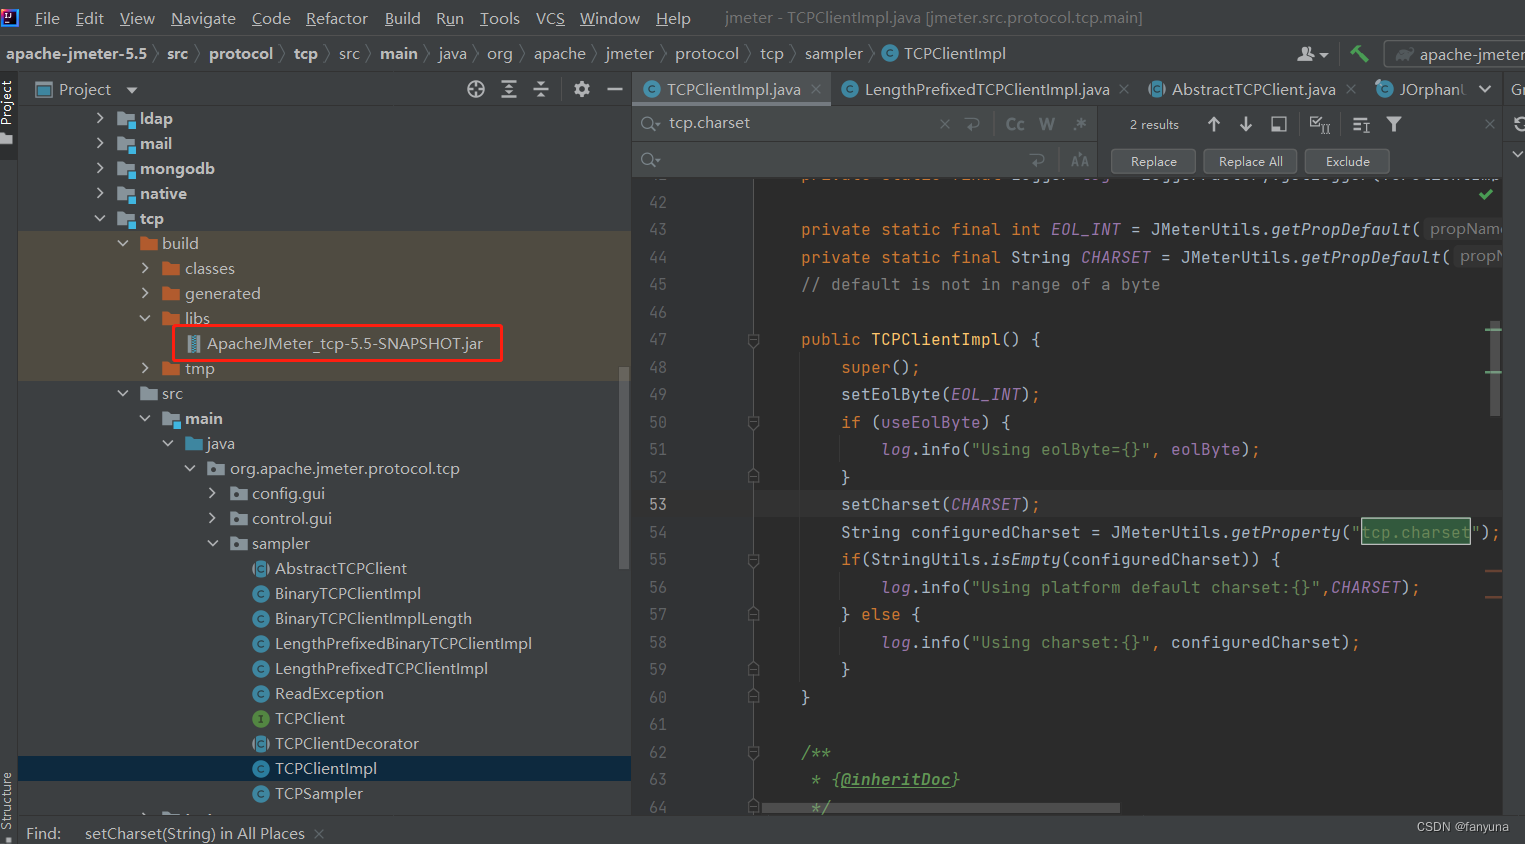1525x844 pixels.
Task: Close the AbstractTCPClient.java tab
Action: (1351, 89)
